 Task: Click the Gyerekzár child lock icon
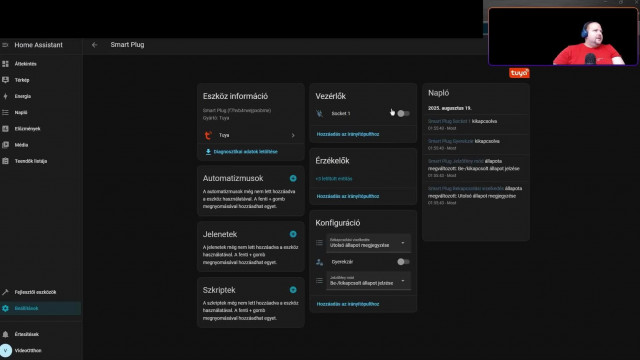pos(320,262)
